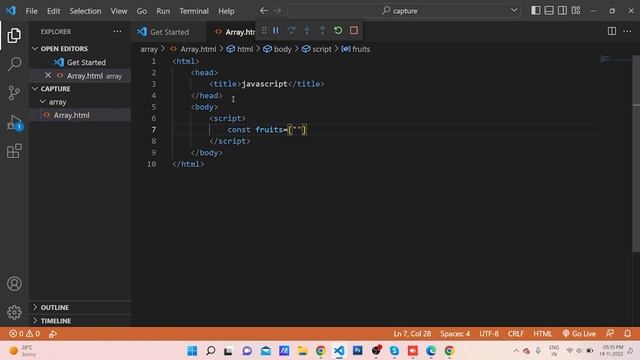Open the Selection menu
This screenshot has height=360, width=640.
(85, 11)
